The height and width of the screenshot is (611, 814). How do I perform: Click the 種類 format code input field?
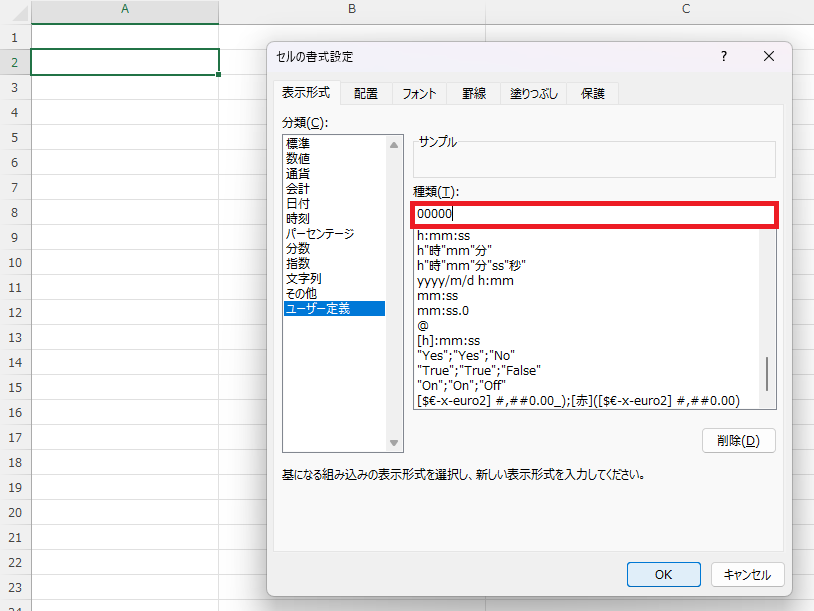[x=594, y=214]
